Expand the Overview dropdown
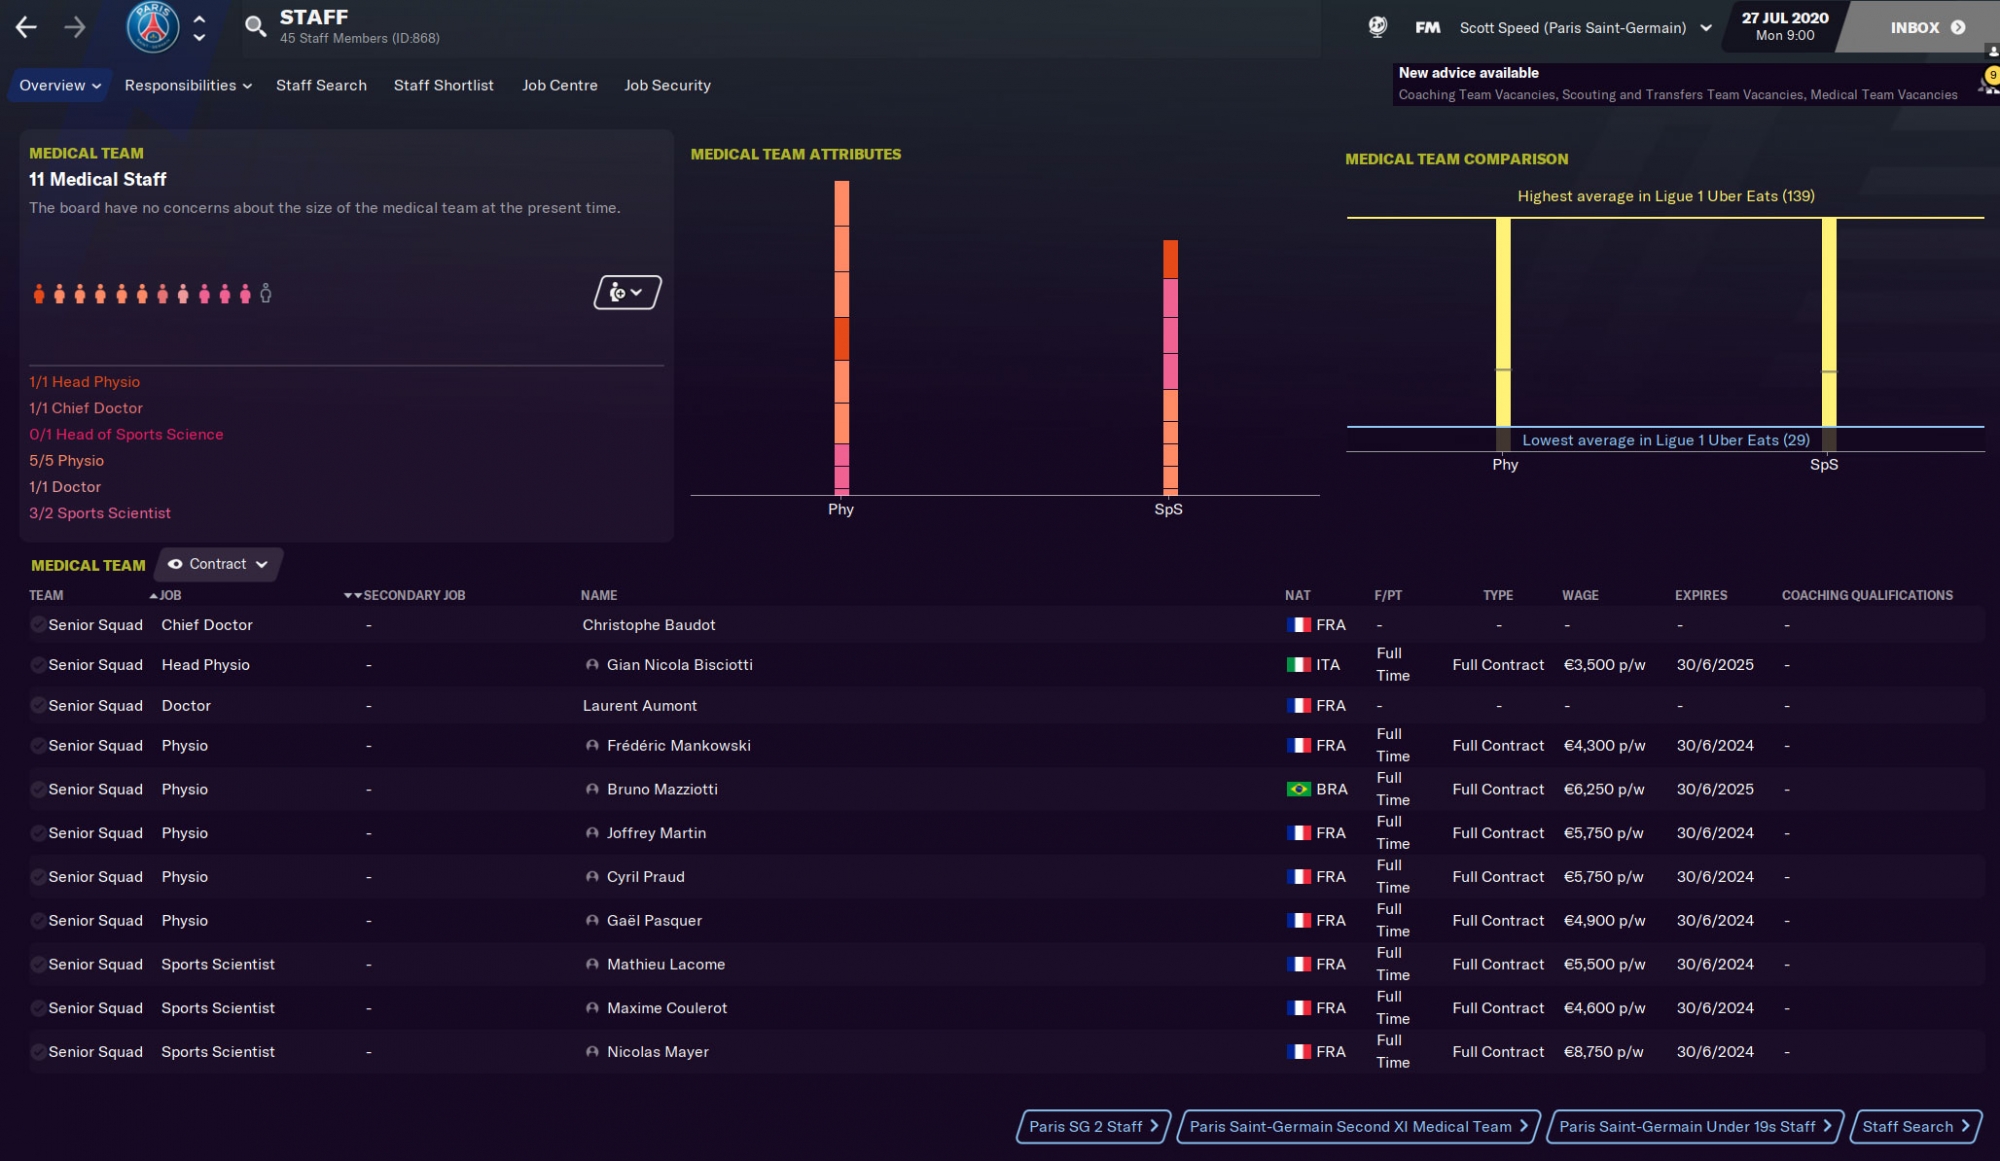Viewport: 2000px width, 1161px height. [x=60, y=86]
